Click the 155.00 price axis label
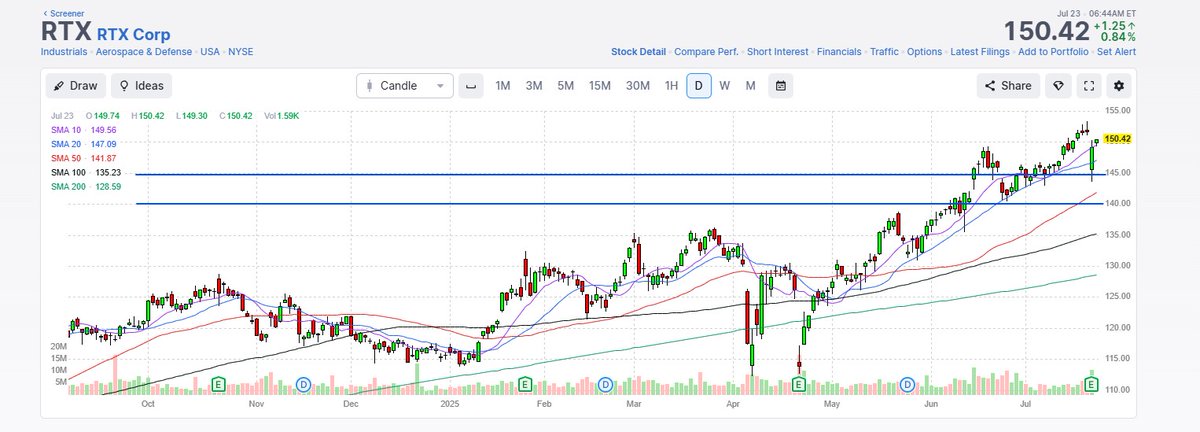Screen dimensions: 1200x432 pyautogui.click(x=1118, y=111)
